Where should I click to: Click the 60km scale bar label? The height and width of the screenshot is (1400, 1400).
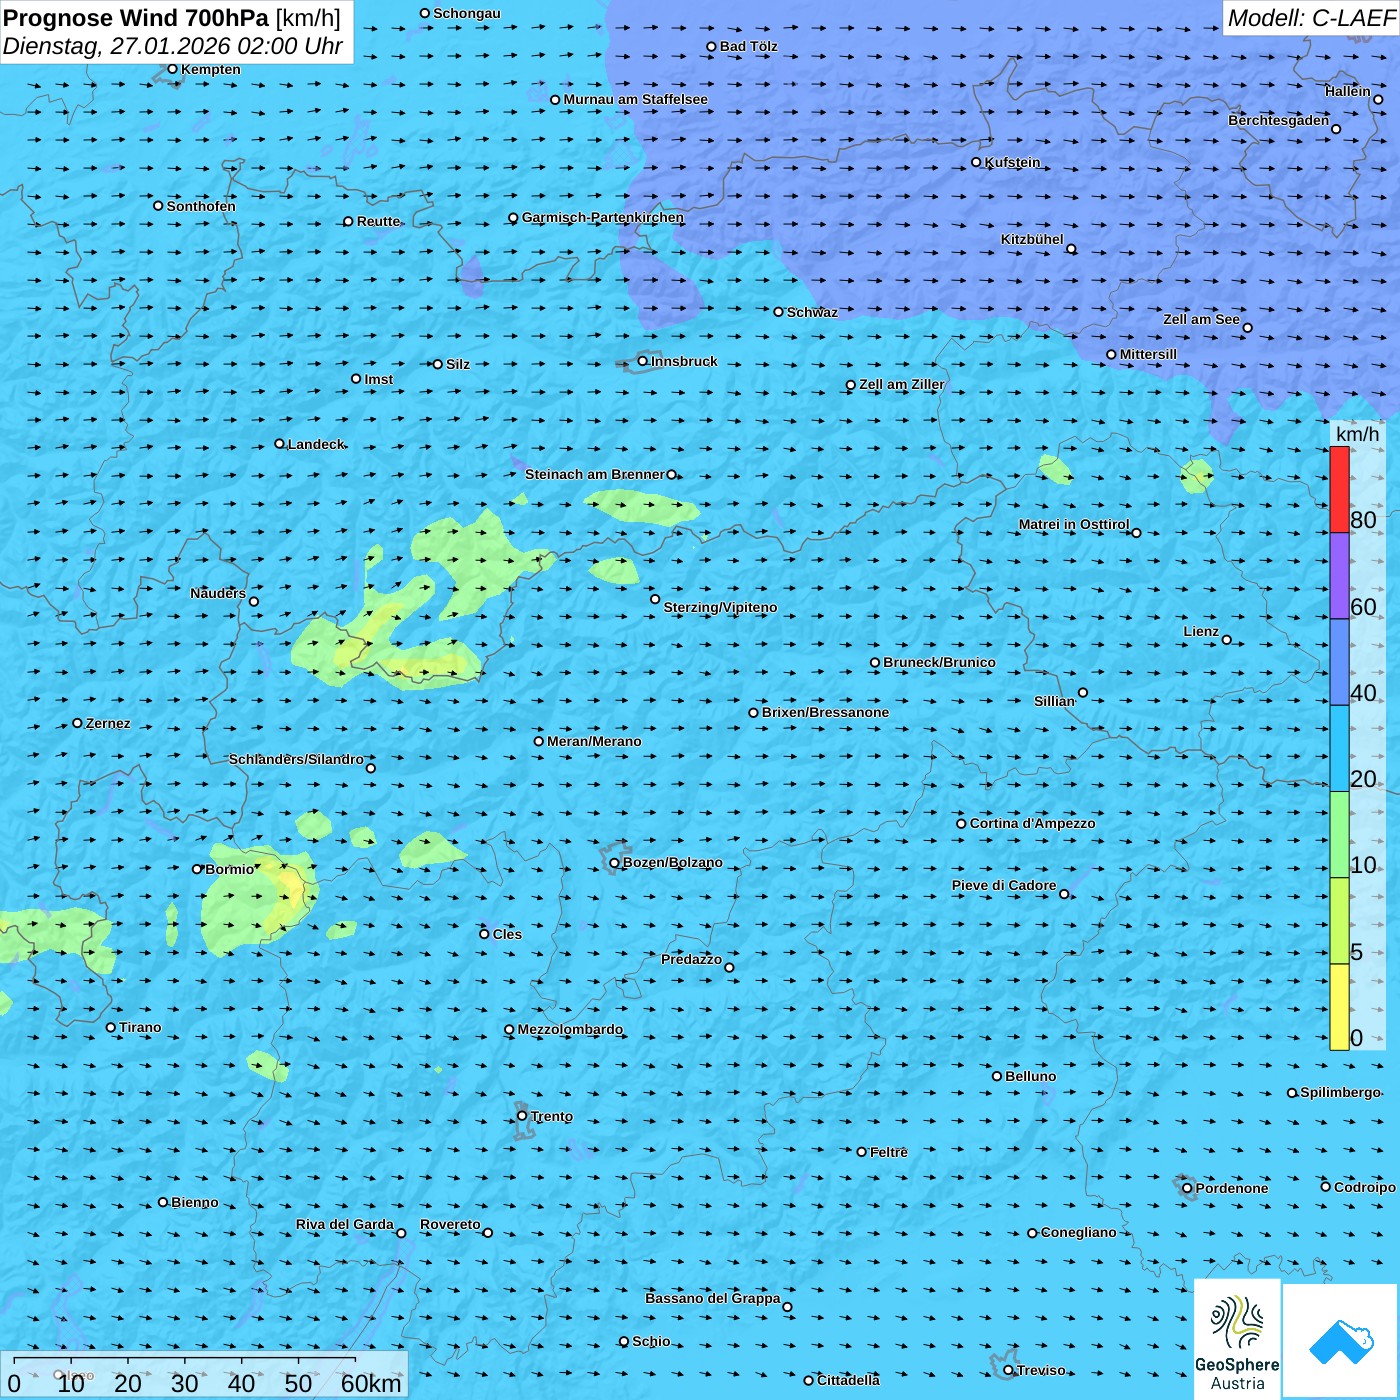tap(371, 1383)
